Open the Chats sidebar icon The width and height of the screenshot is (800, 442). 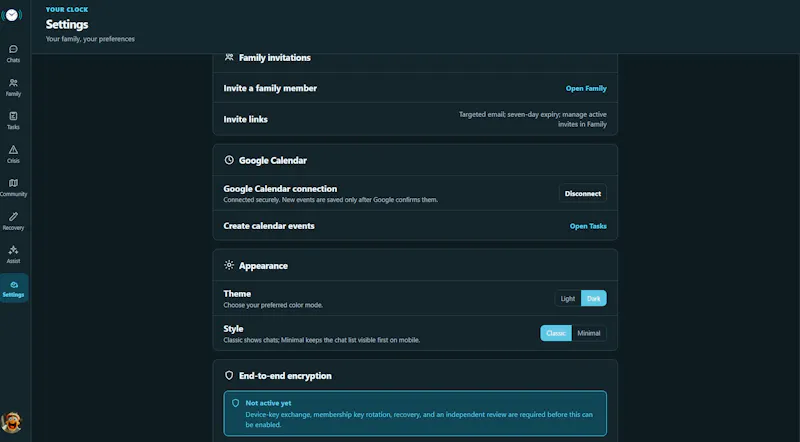(x=13, y=54)
